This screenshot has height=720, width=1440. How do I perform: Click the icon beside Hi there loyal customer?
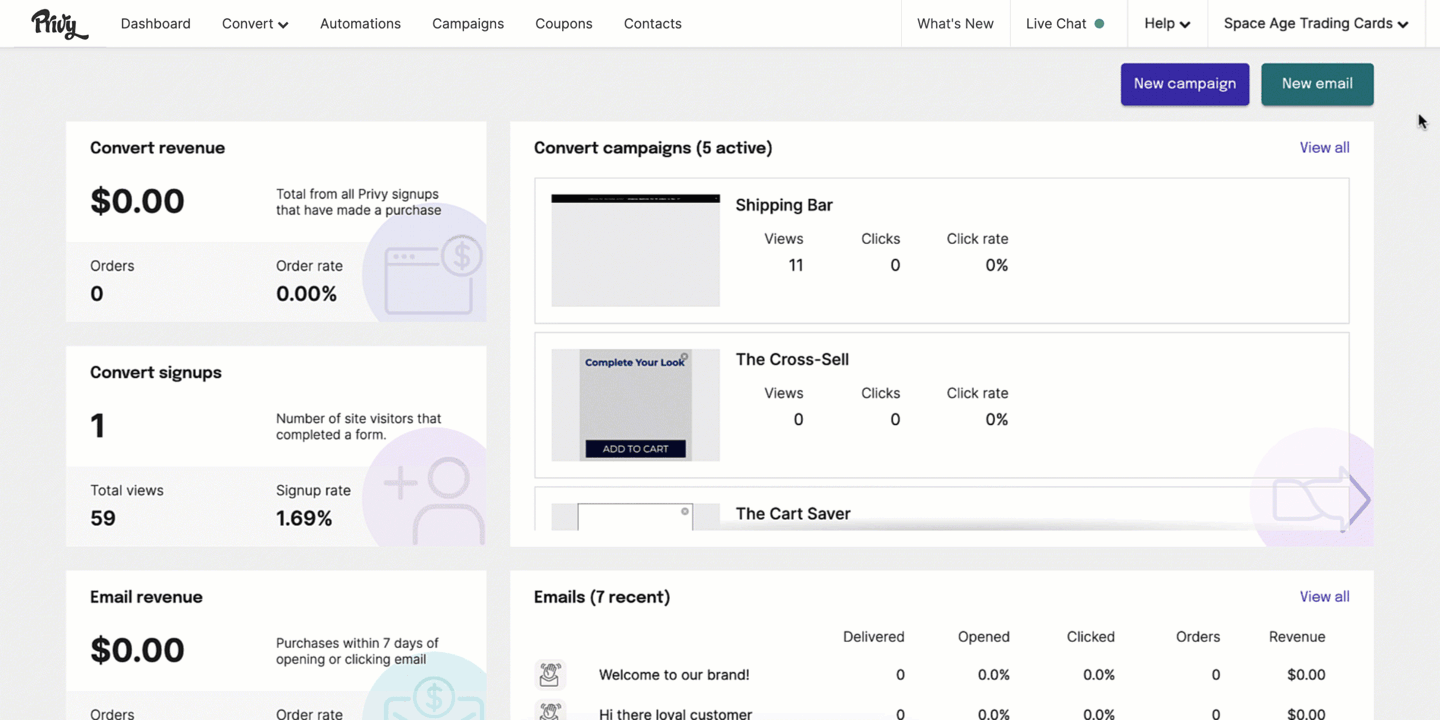[549, 711]
